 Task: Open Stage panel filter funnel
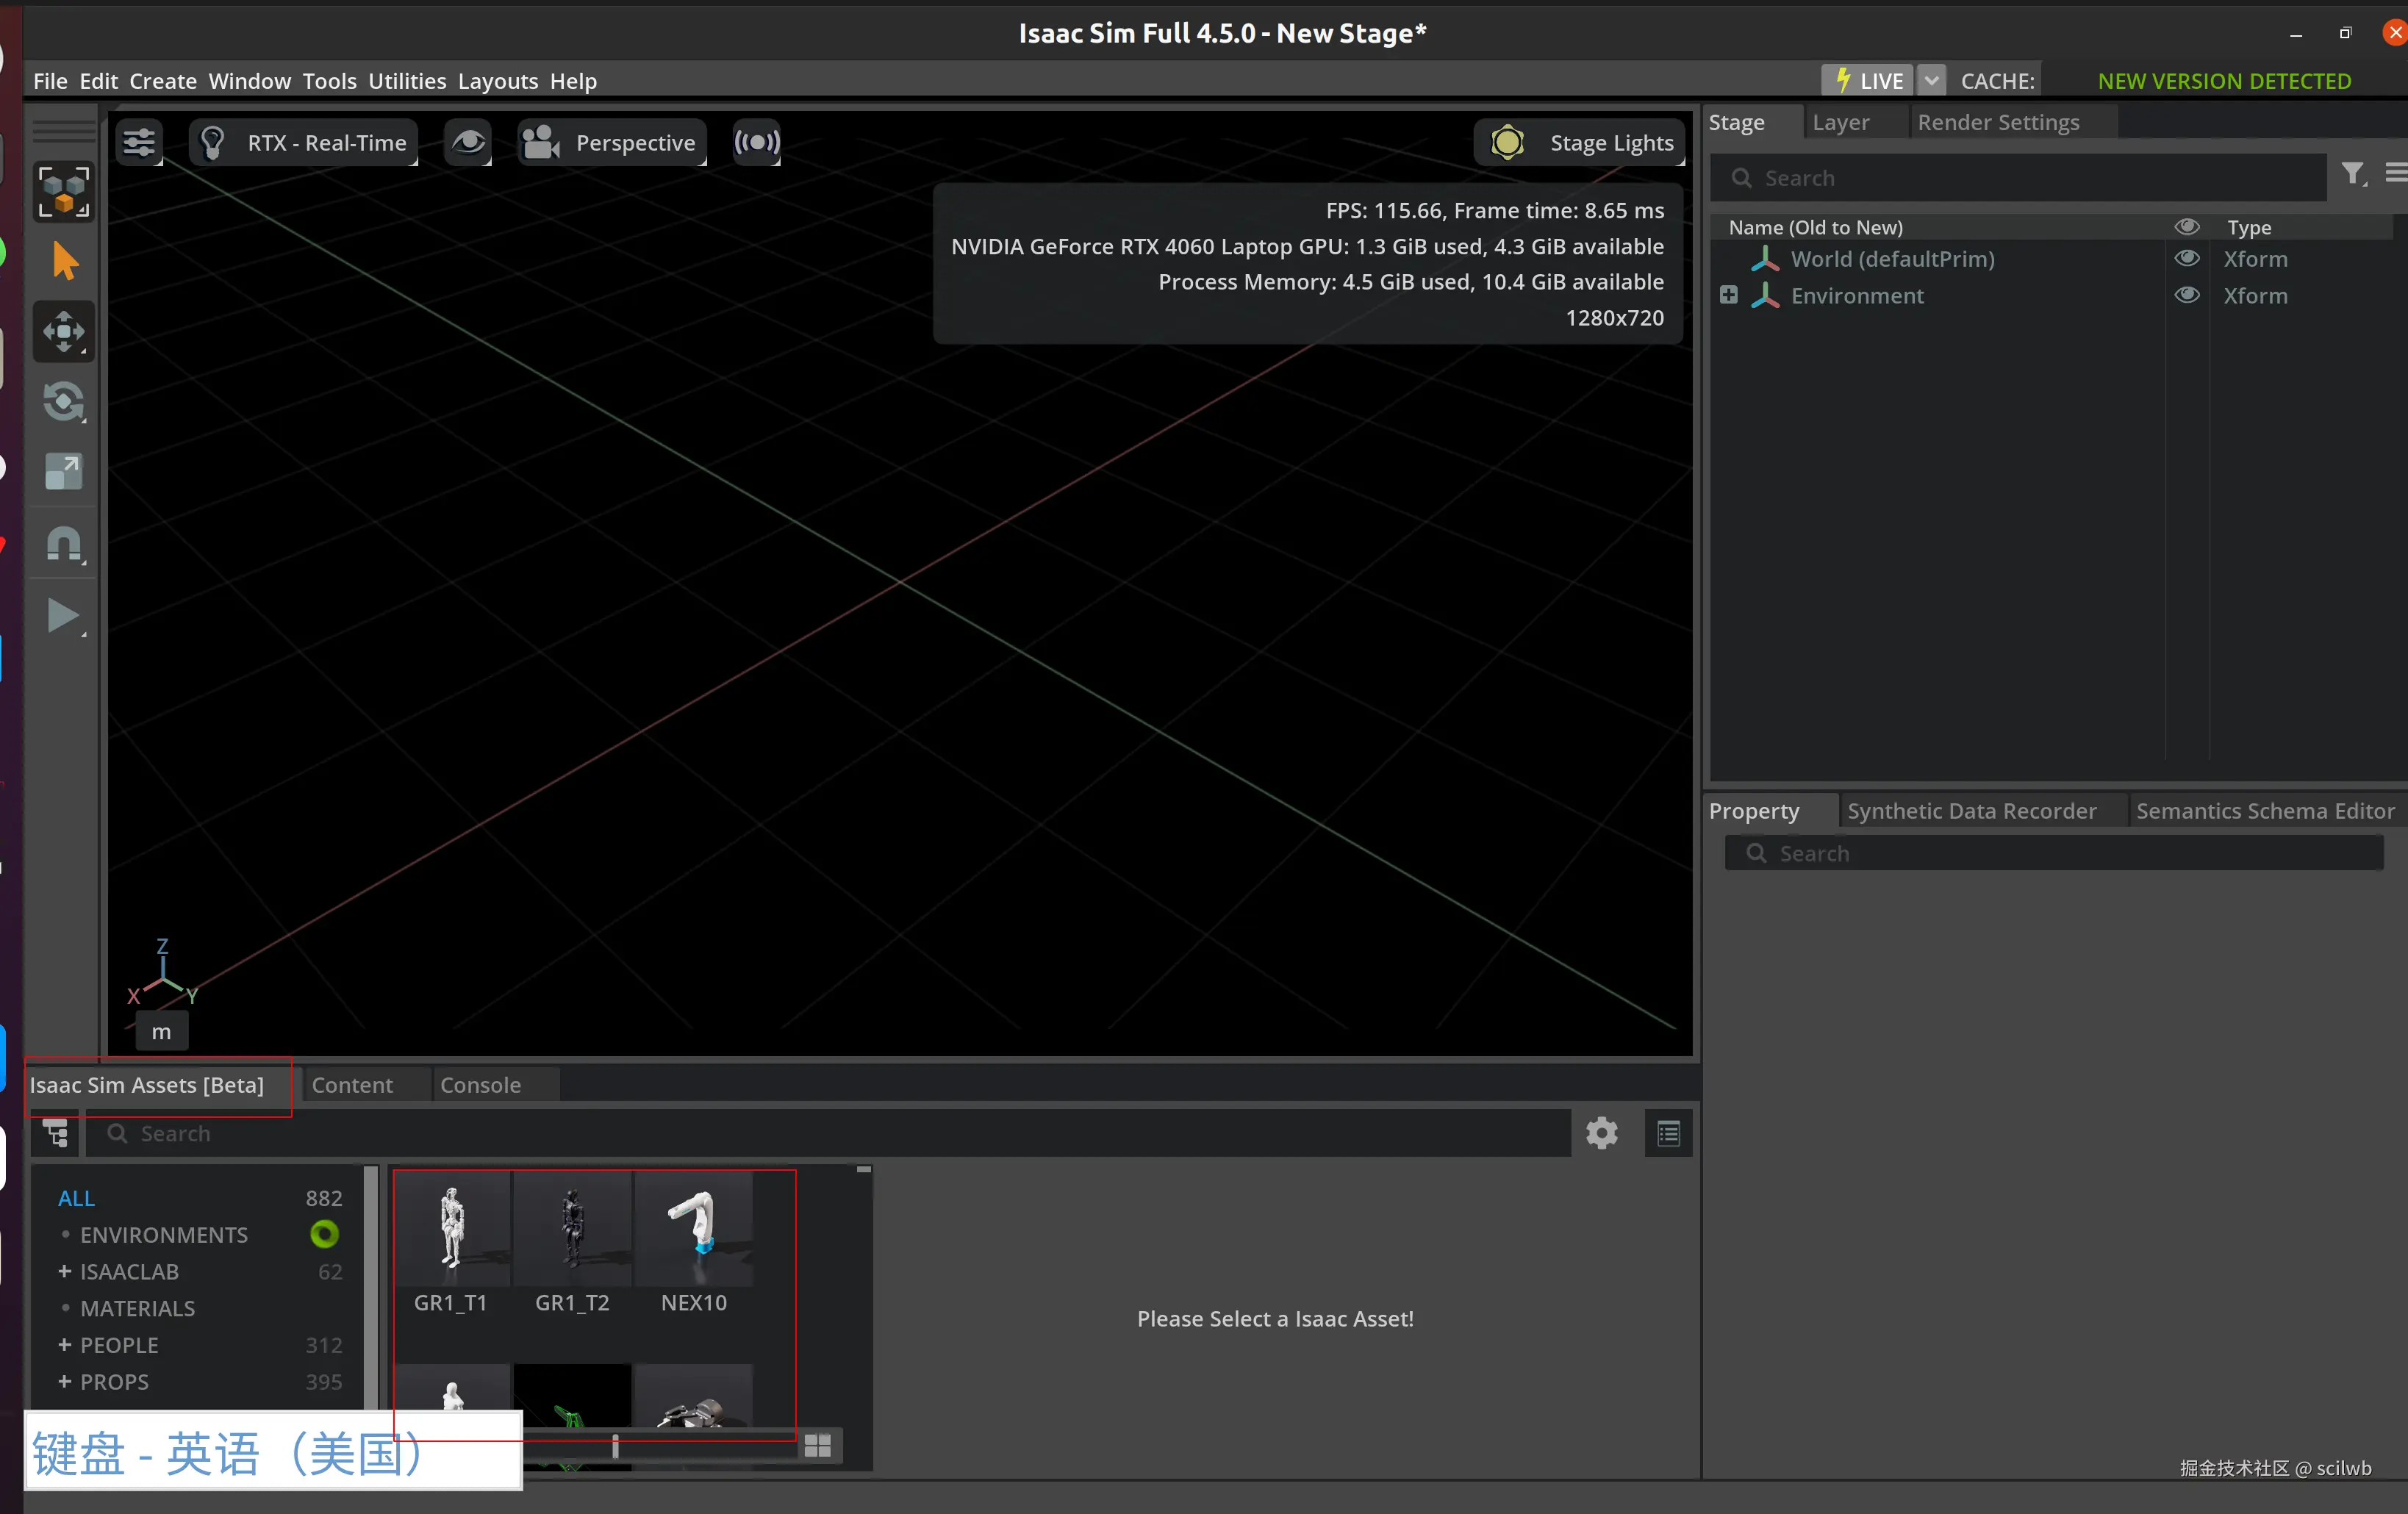pos(2353,174)
